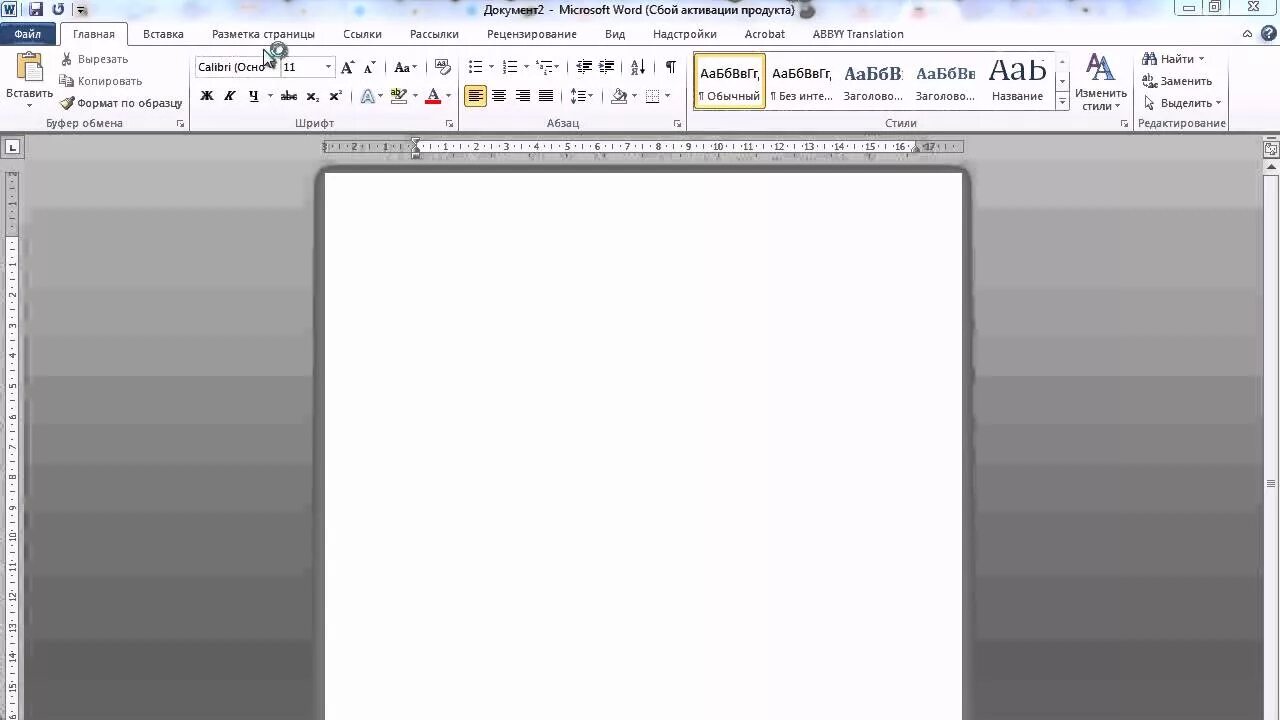Open the Абзац dialog launcher
1280x720 pixels.
tap(678, 124)
